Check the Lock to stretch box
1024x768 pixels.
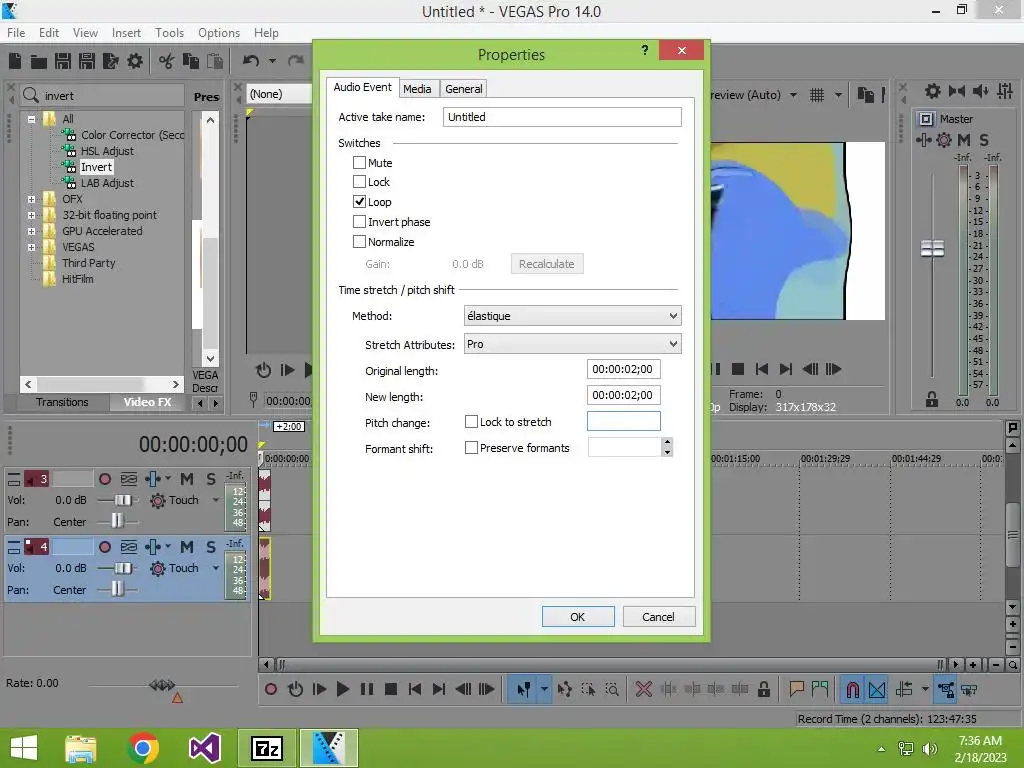(471, 422)
